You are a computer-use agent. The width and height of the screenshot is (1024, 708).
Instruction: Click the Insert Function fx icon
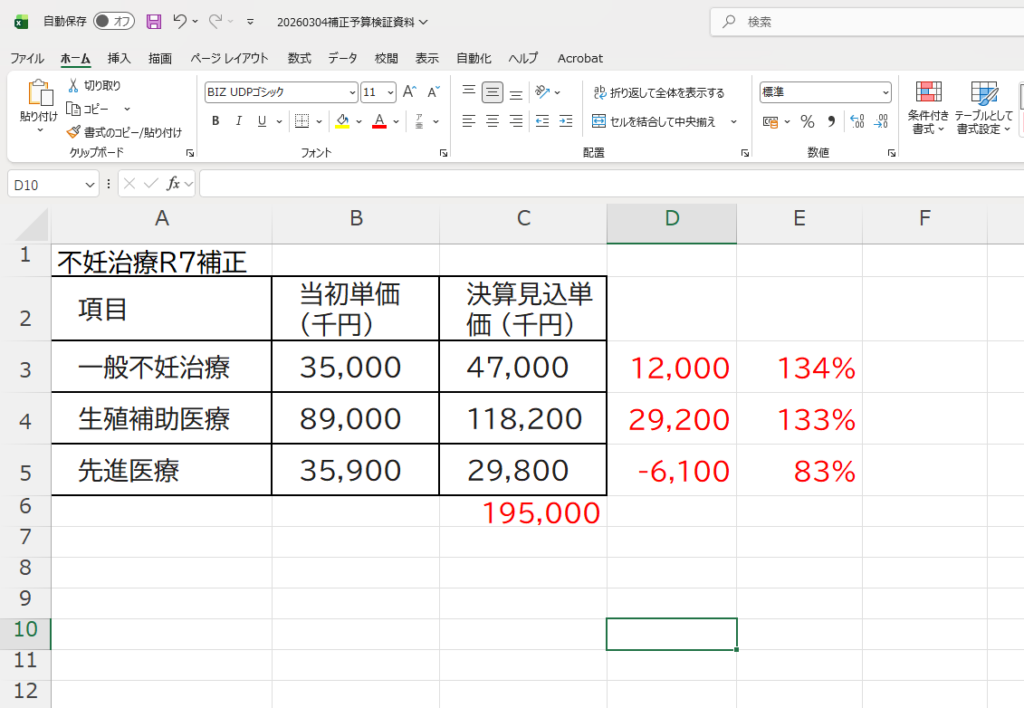[173, 183]
